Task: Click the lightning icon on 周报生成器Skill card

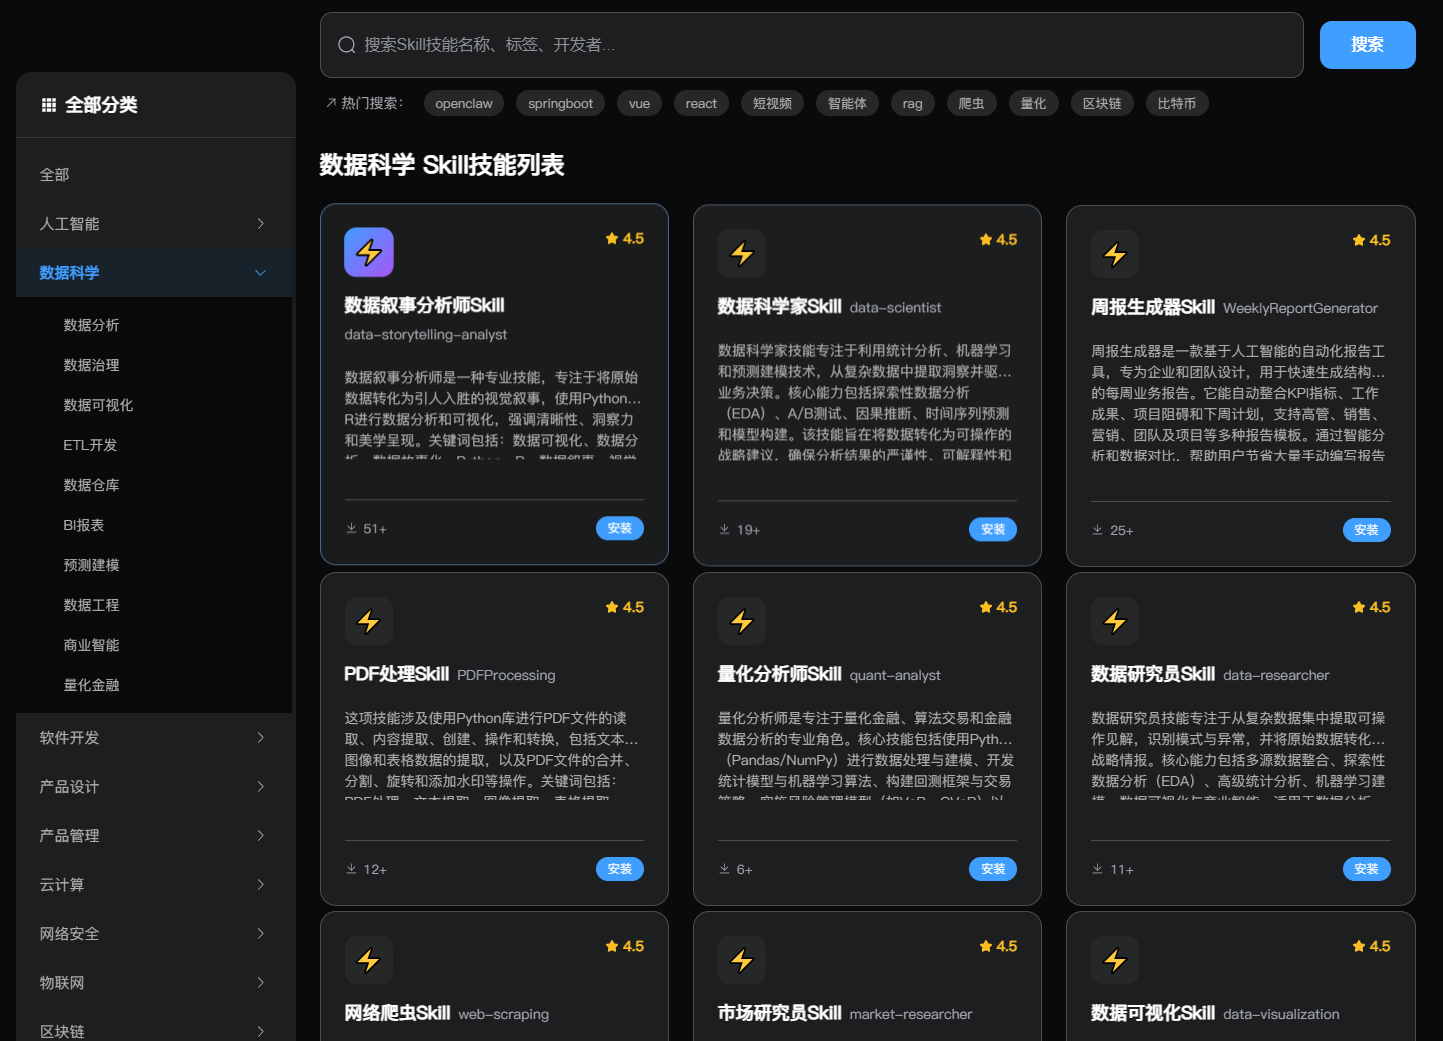Action: (1115, 254)
